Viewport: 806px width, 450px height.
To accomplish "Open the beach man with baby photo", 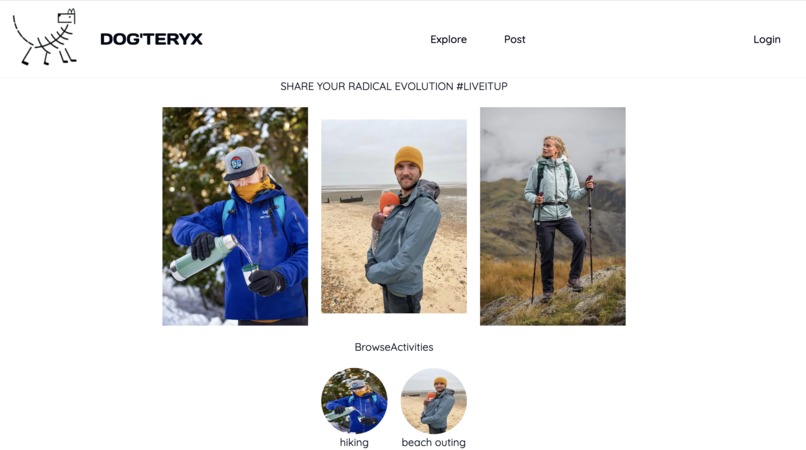I will (394, 216).
